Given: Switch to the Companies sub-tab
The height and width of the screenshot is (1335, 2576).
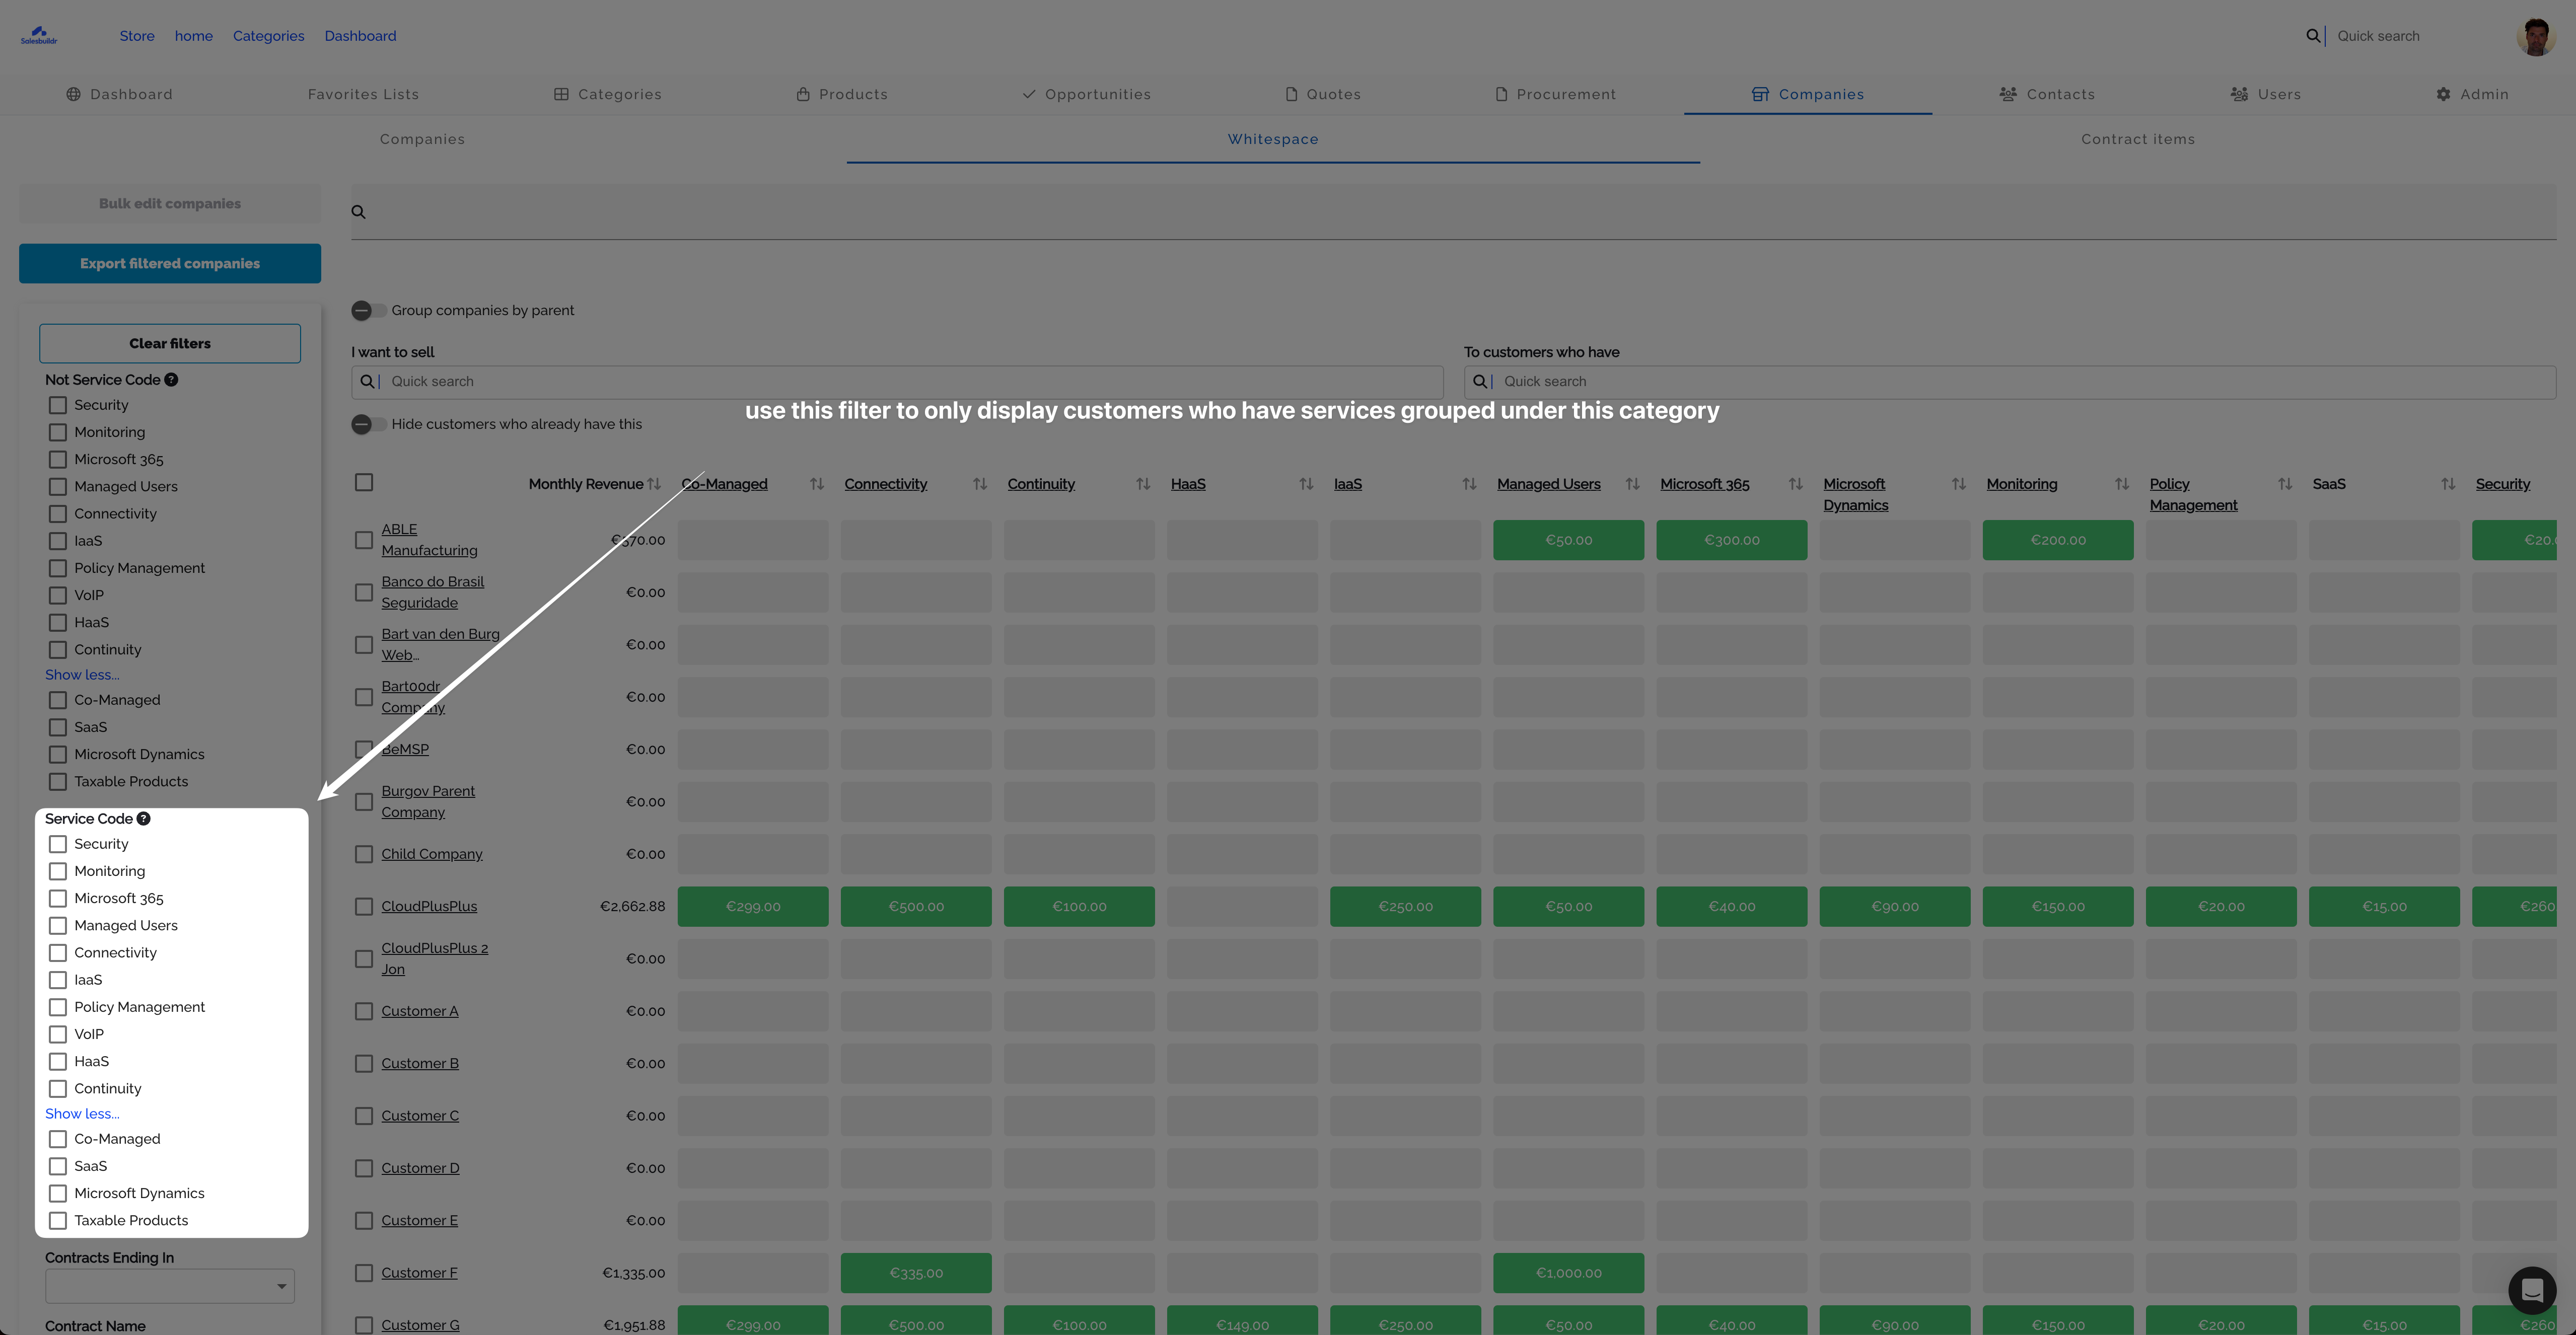Looking at the screenshot, I should coord(422,139).
